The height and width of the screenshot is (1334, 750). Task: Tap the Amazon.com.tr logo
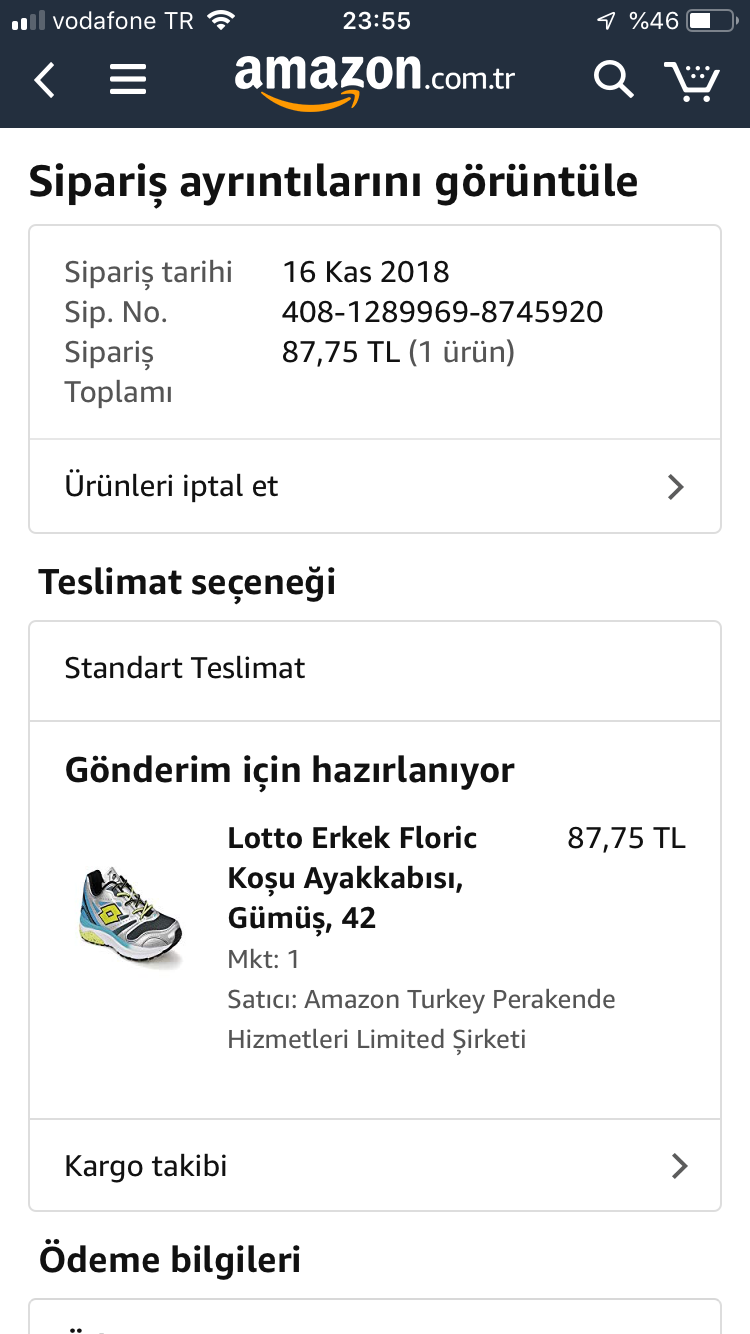[x=375, y=78]
